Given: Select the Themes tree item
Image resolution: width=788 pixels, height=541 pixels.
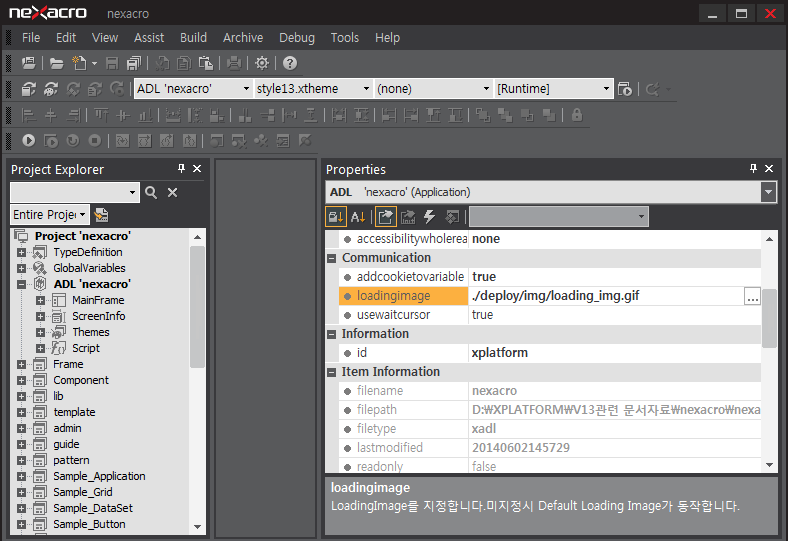Looking at the screenshot, I should pyautogui.click(x=90, y=332).
